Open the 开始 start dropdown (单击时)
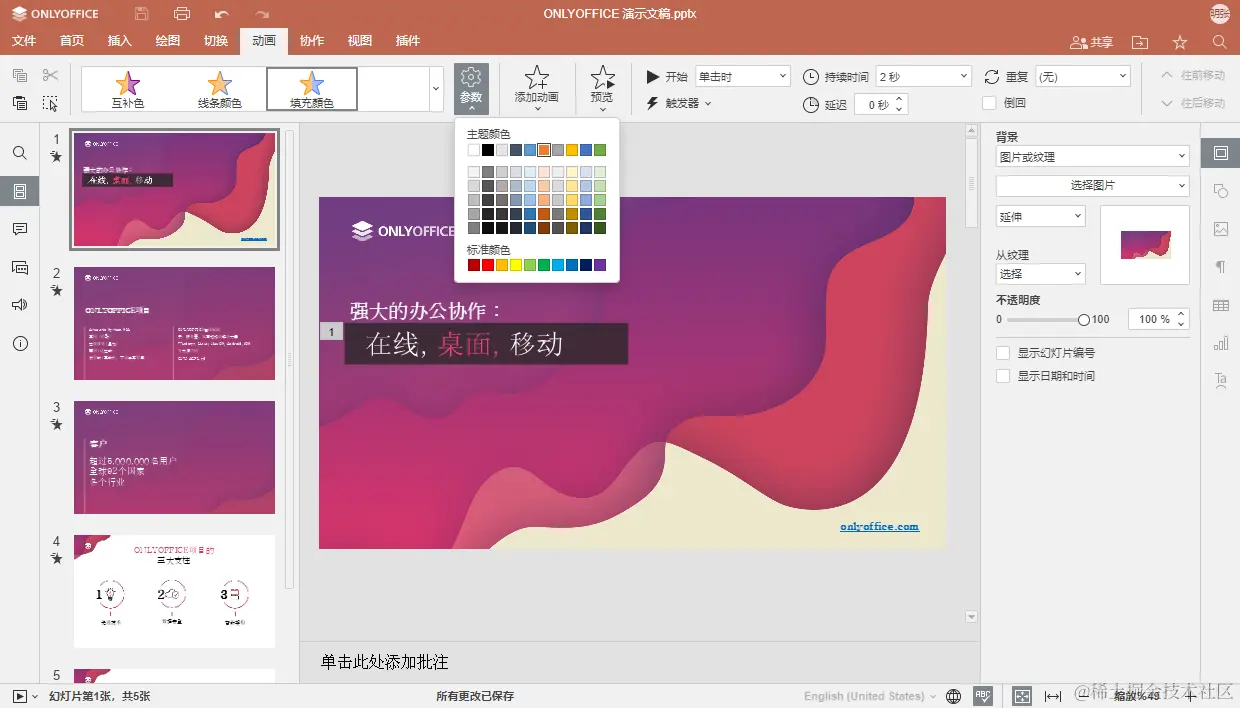 tap(743, 77)
